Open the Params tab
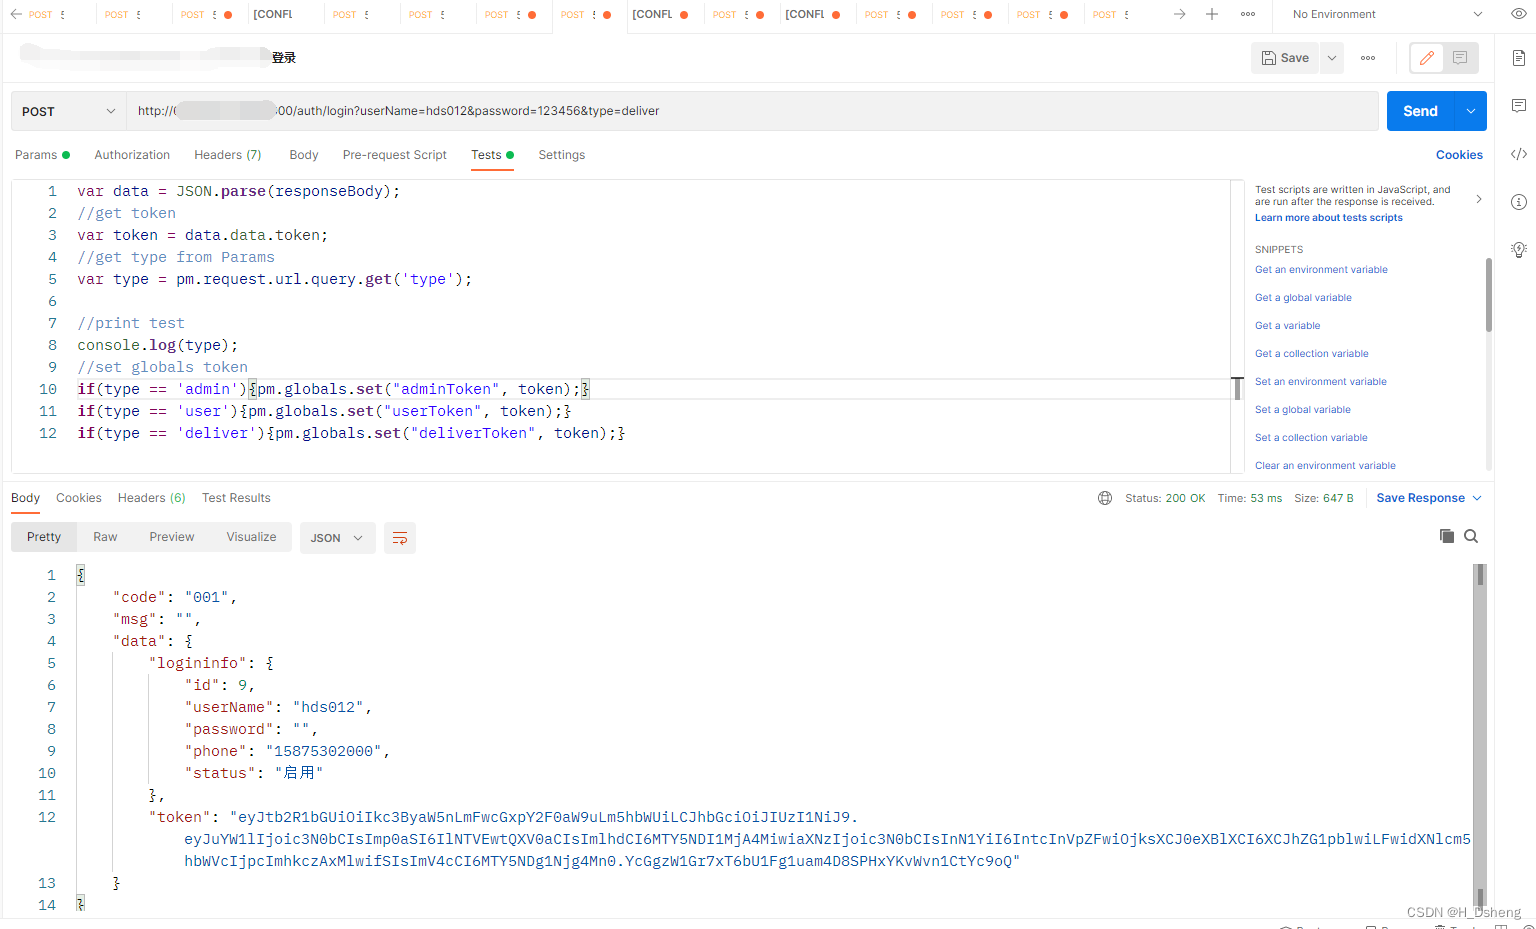Screen dimensions: 1536x929 coord(42,155)
